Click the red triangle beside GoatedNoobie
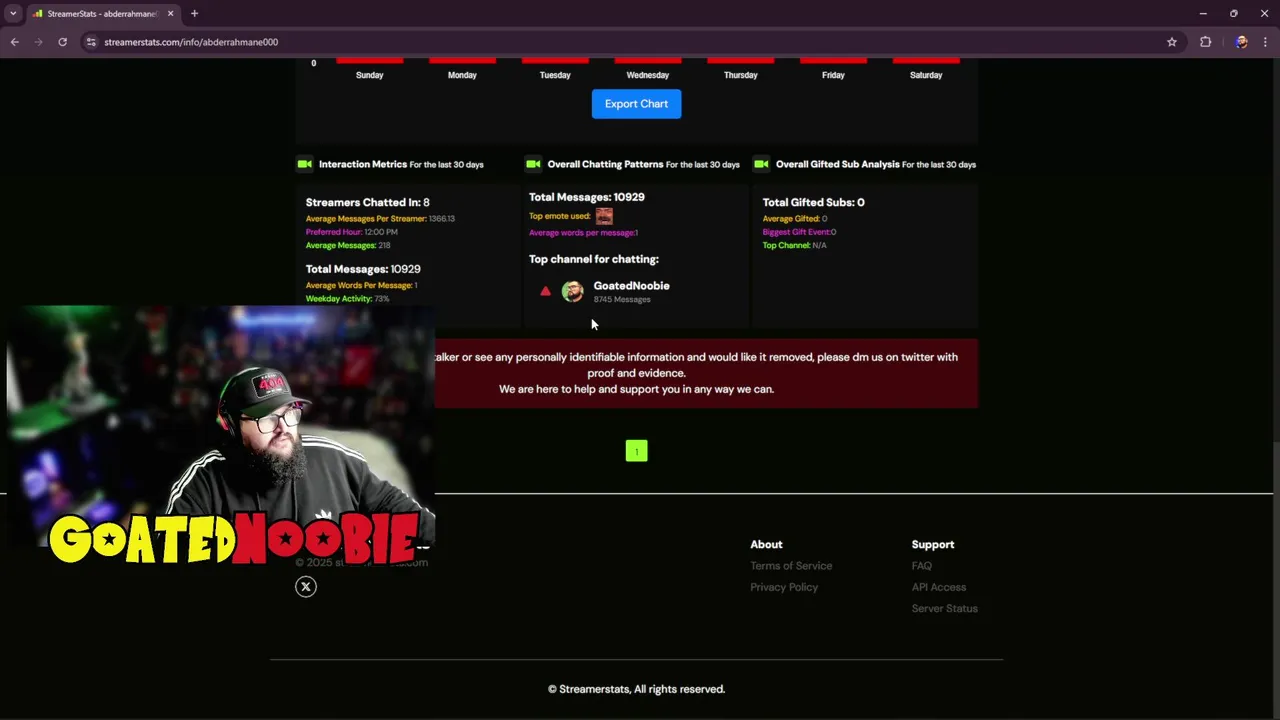Screen dimensions: 1280x720 point(545,291)
